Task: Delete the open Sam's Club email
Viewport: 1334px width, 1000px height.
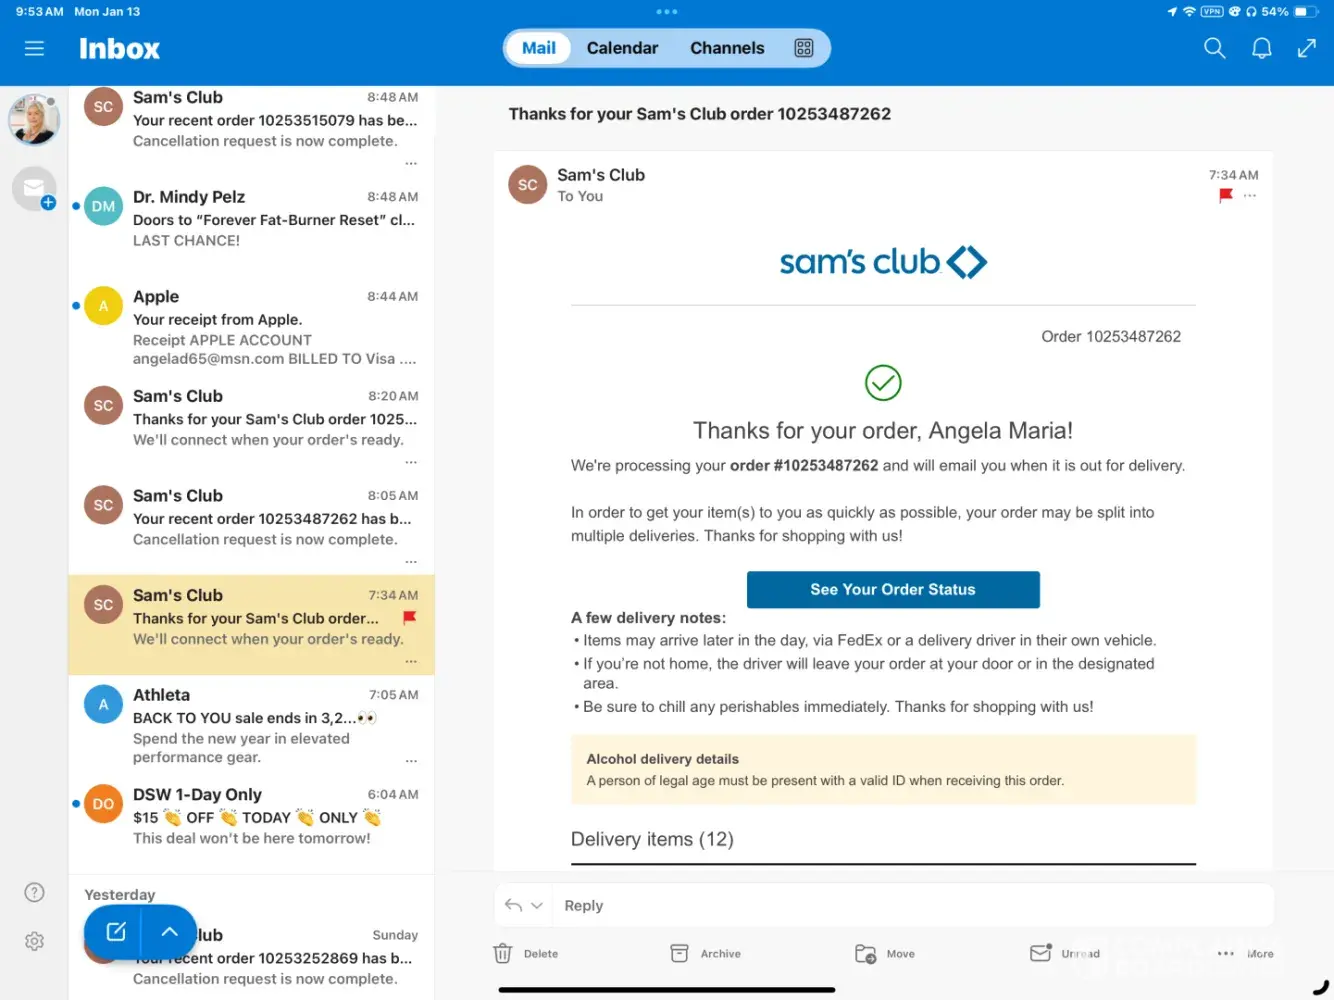Action: point(525,954)
